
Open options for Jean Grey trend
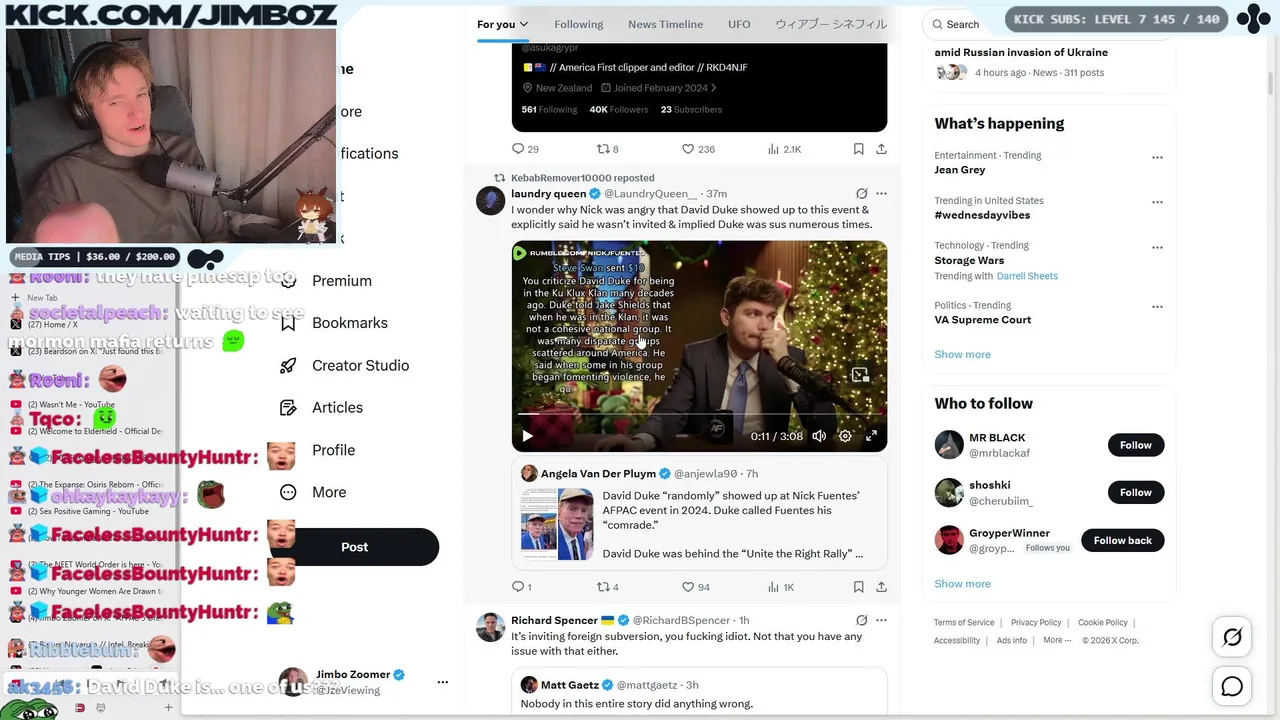(1157, 157)
